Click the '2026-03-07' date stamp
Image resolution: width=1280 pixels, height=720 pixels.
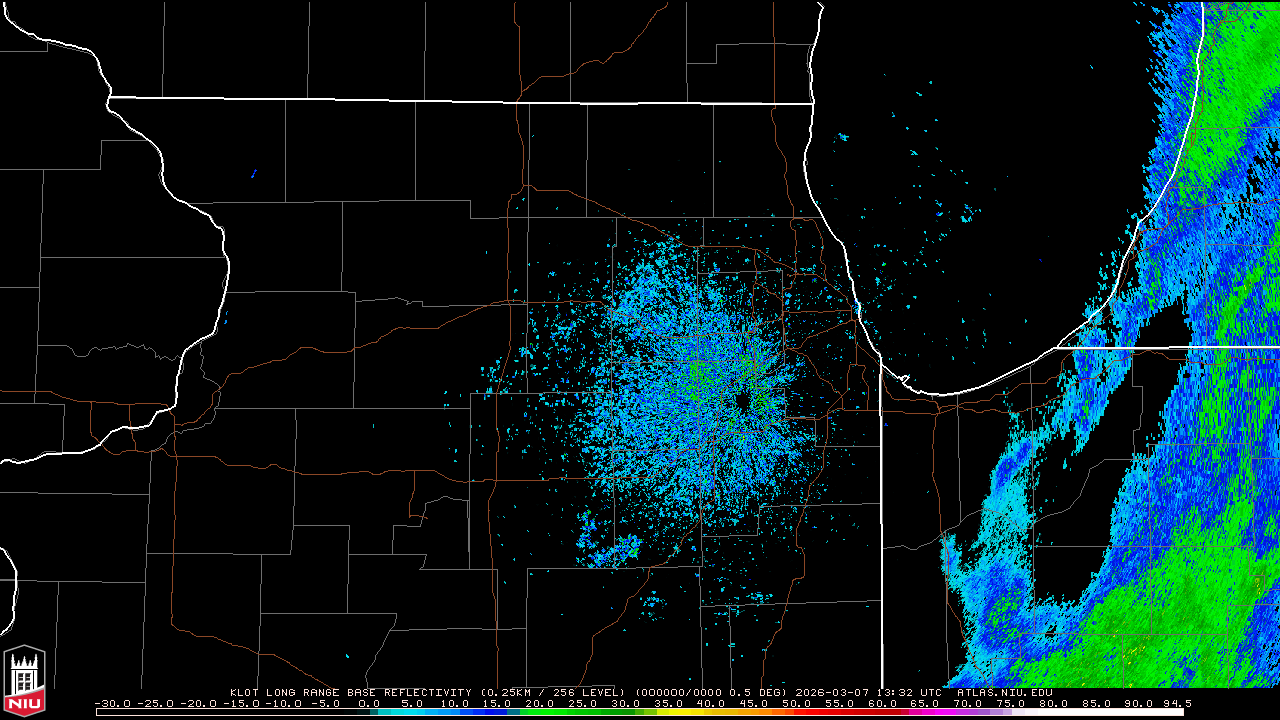click(833, 692)
